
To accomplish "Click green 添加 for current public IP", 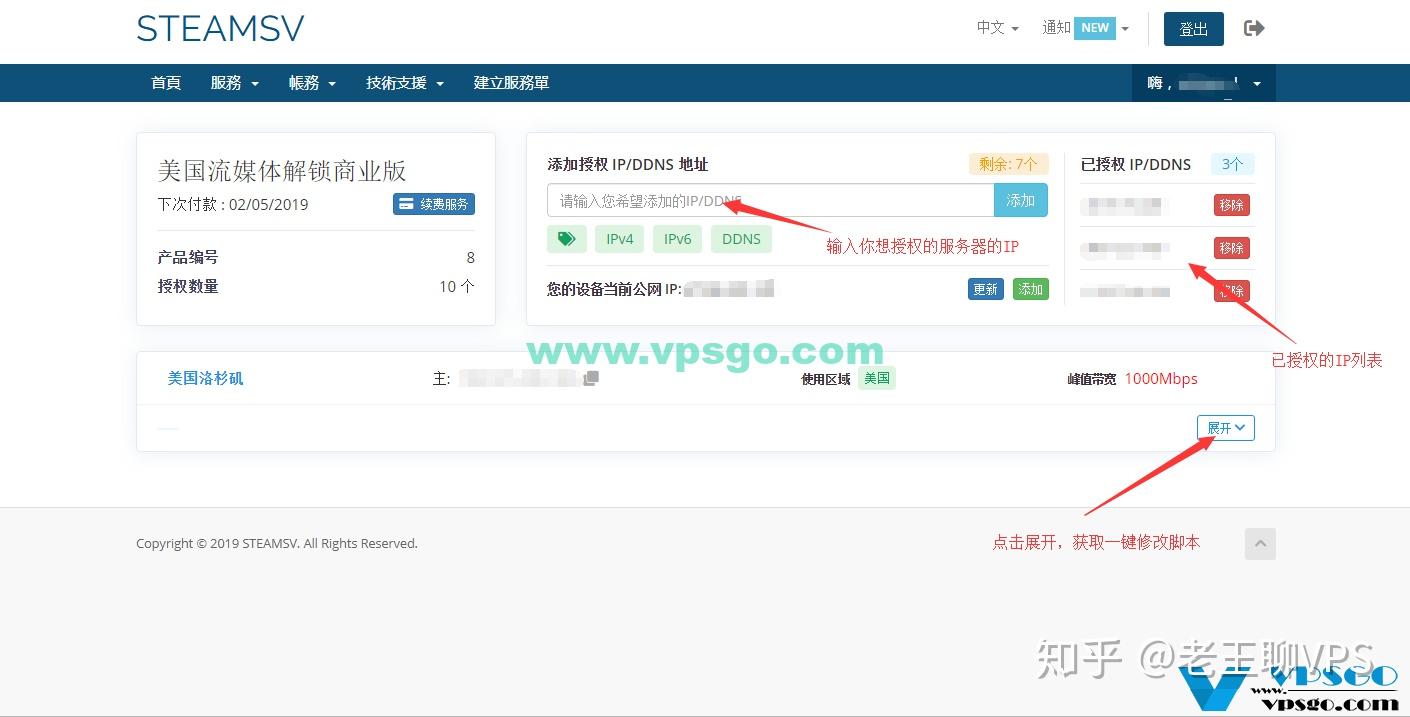I will point(1031,289).
